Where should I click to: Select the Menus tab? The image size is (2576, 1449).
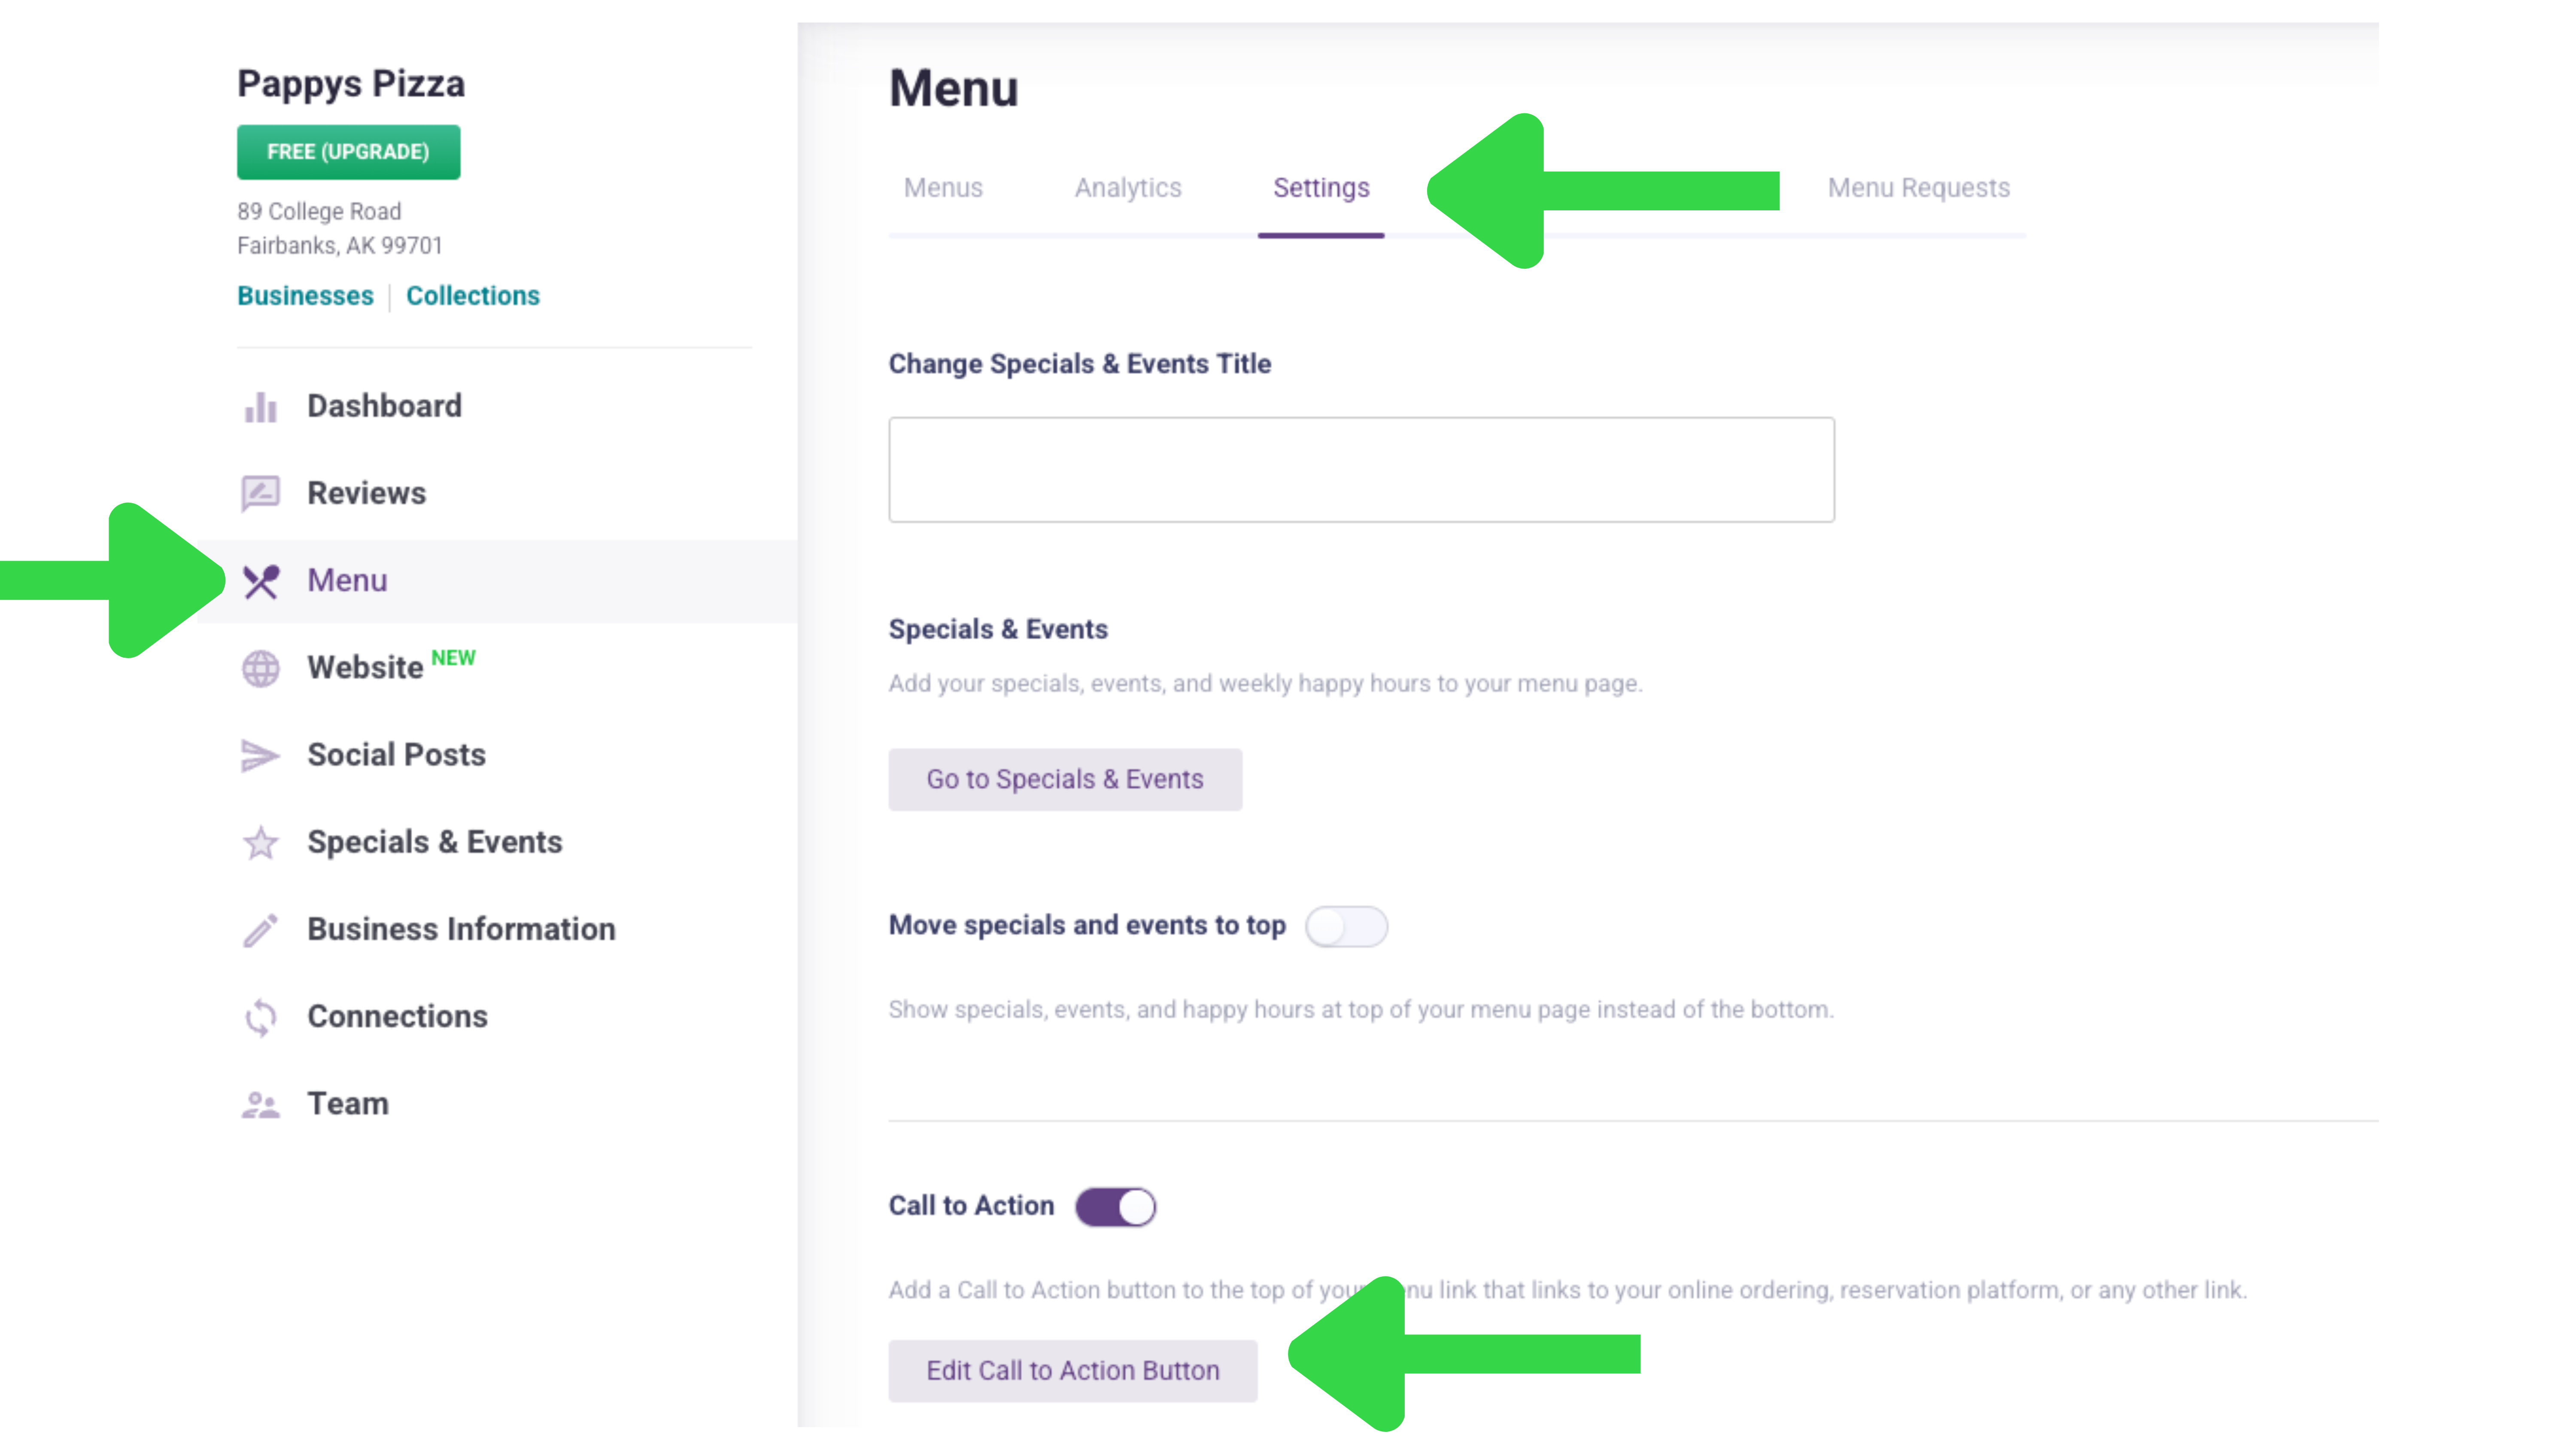(943, 188)
